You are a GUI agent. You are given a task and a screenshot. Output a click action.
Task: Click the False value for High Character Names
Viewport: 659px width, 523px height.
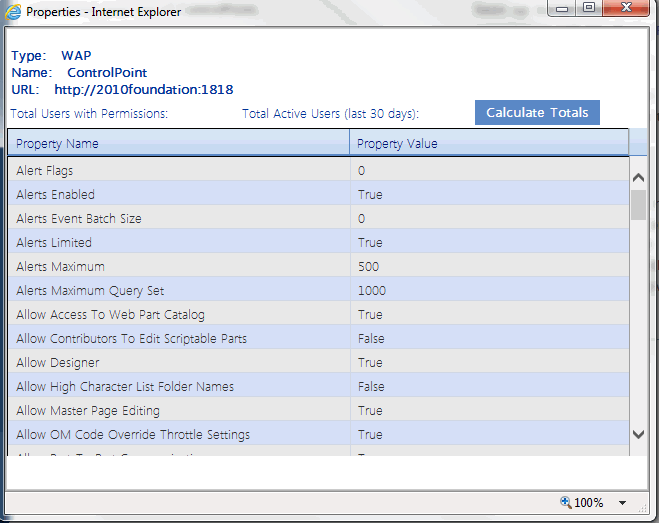coord(371,386)
